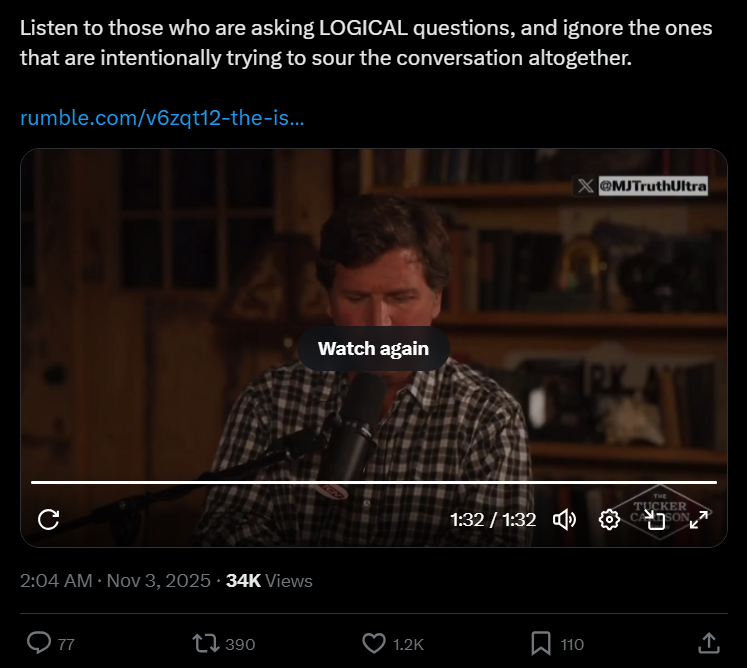The height and width of the screenshot is (668, 747).
Task: Like the post with the heart icon
Action: pos(372,643)
